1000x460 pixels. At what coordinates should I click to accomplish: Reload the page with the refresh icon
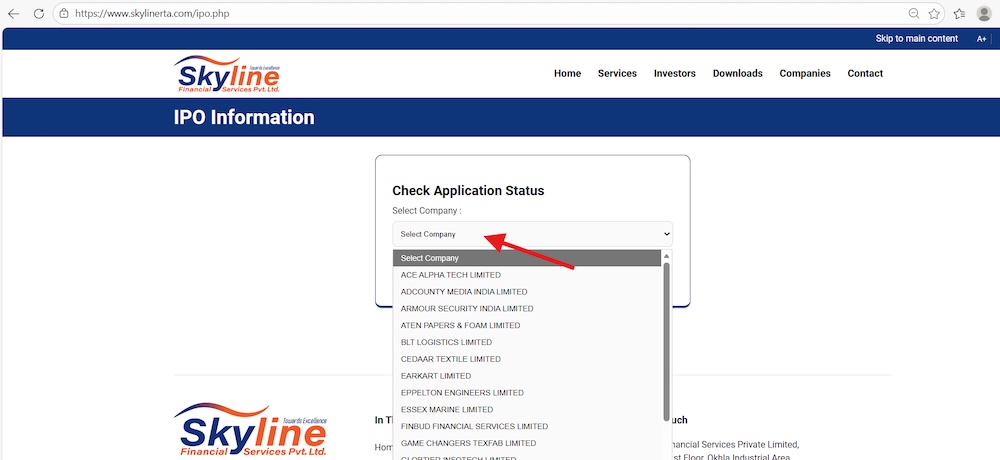38,13
